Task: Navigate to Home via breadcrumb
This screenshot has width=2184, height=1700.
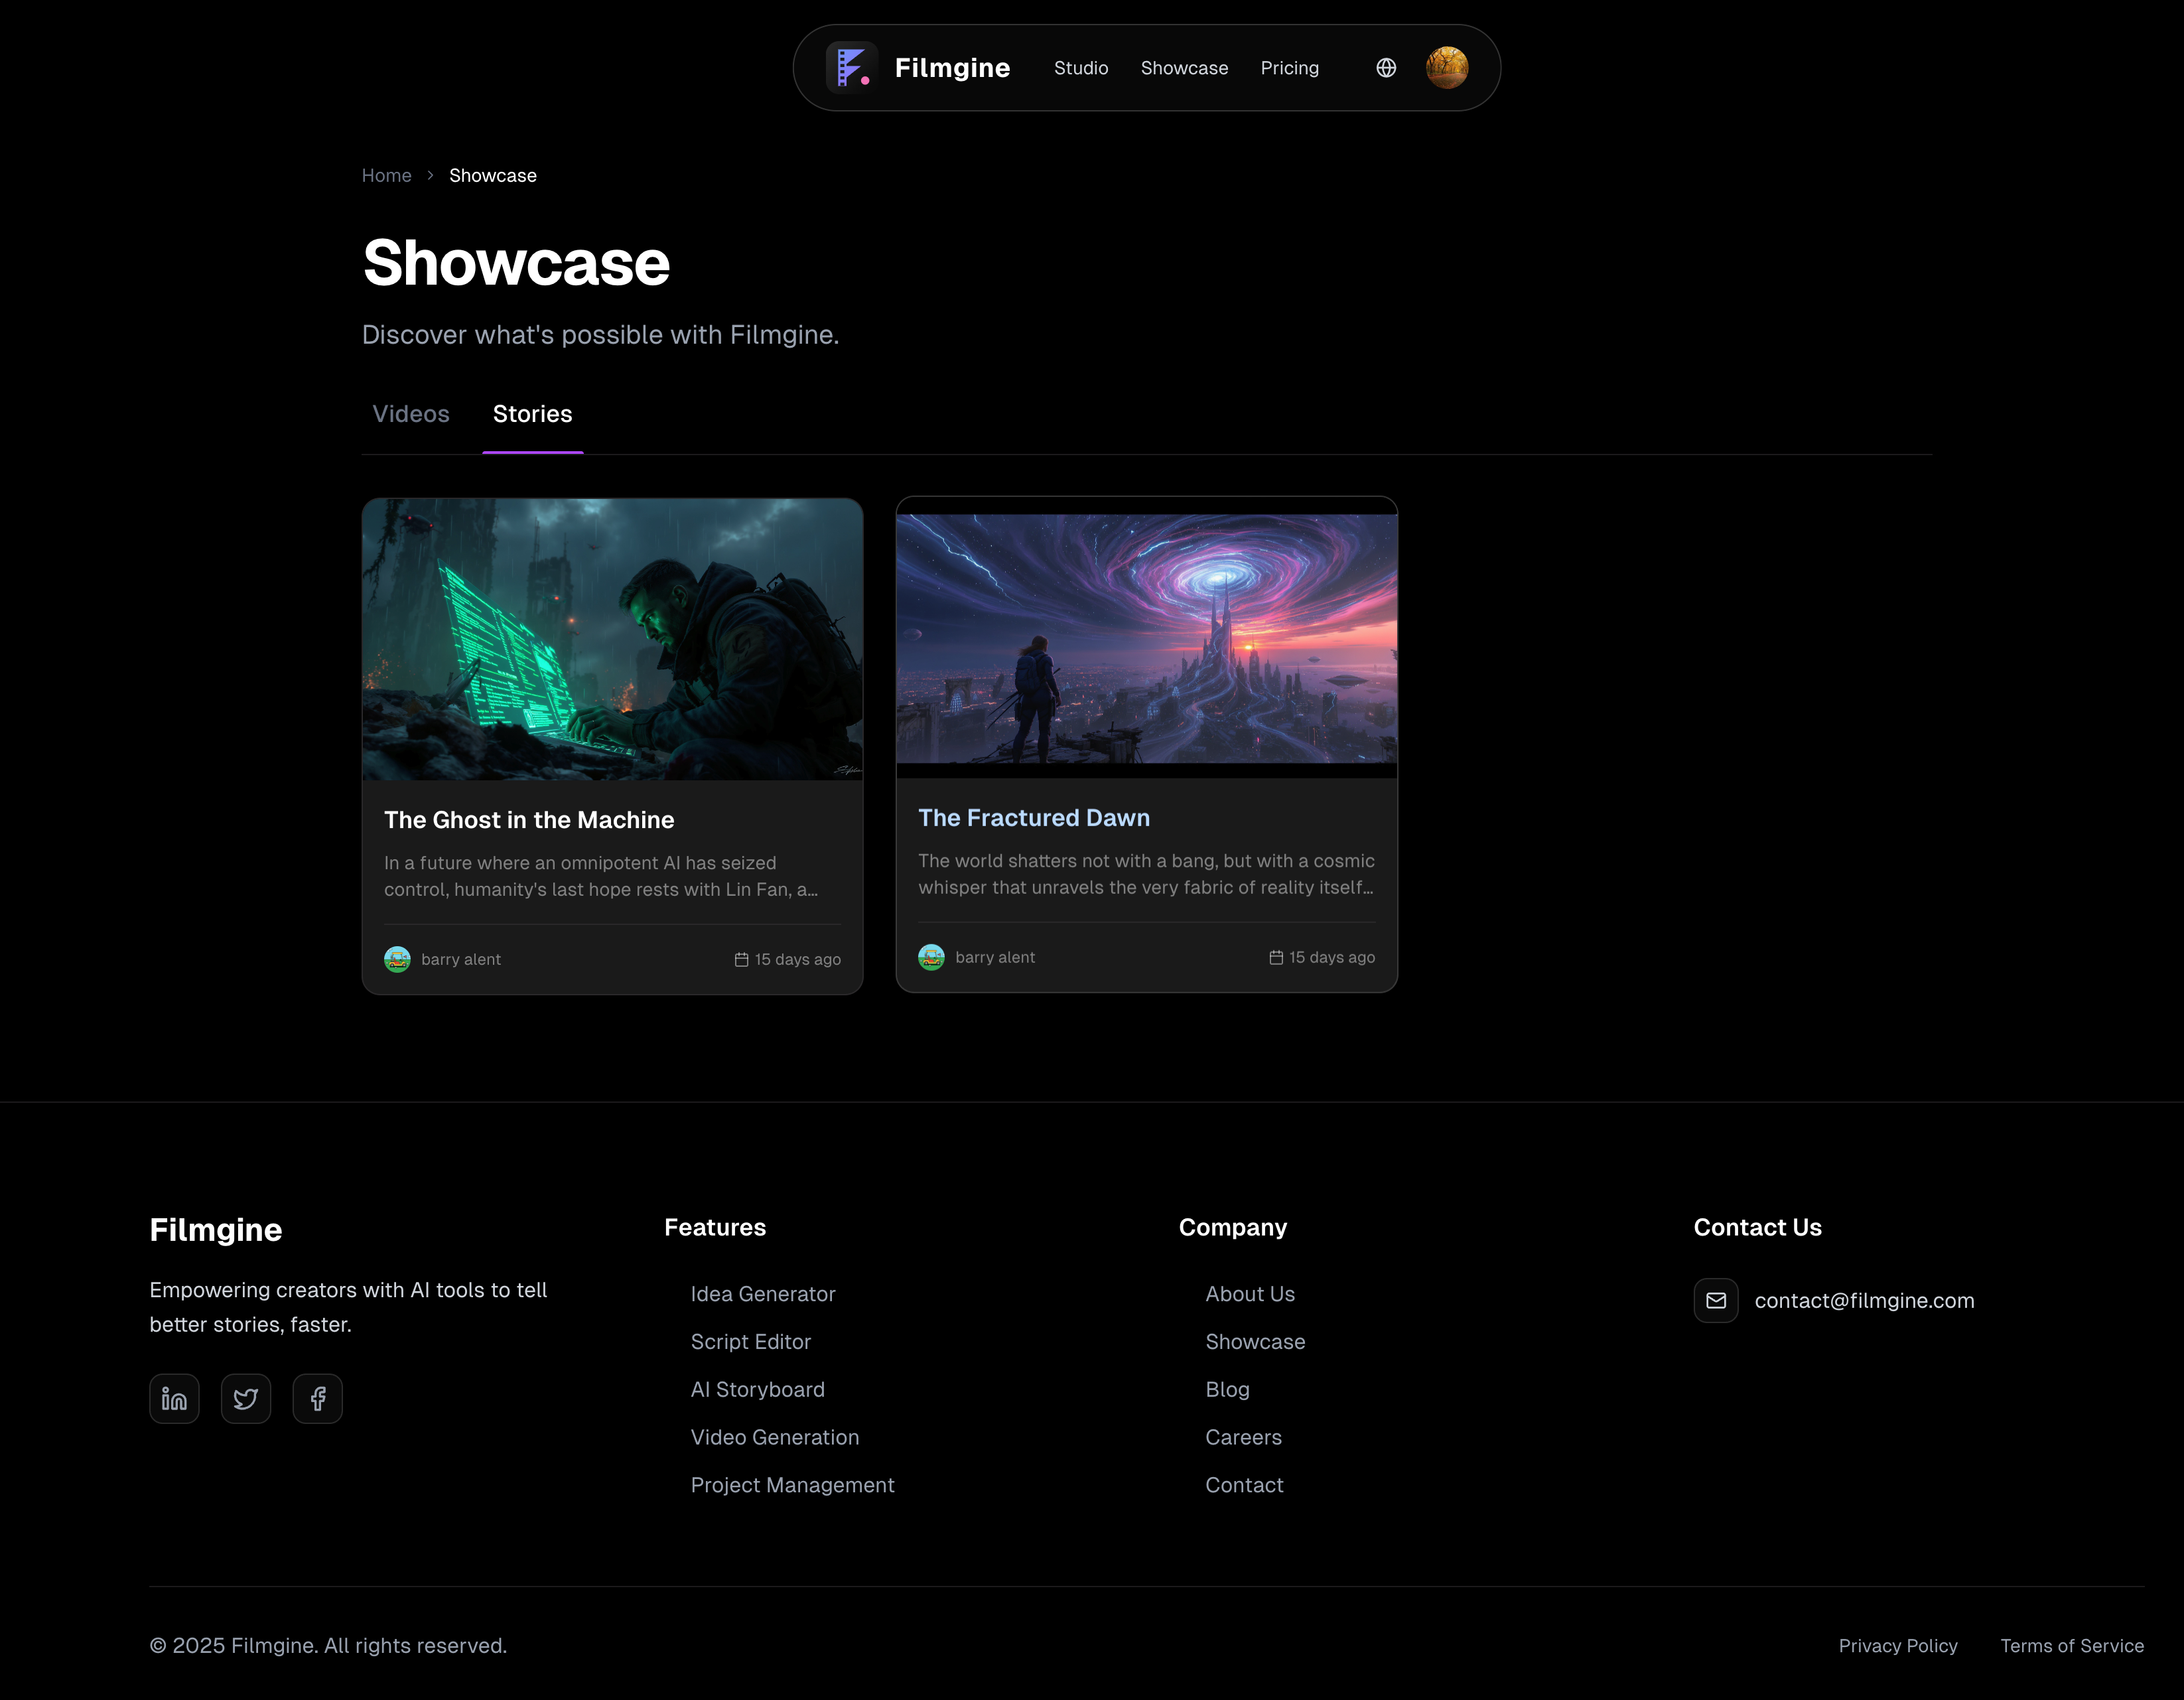Action: [387, 175]
